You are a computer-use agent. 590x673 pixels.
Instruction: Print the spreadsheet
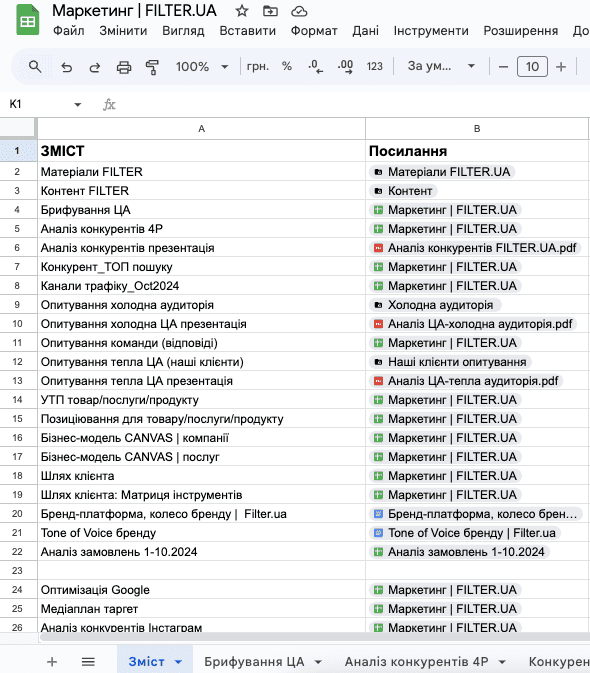tap(124, 67)
